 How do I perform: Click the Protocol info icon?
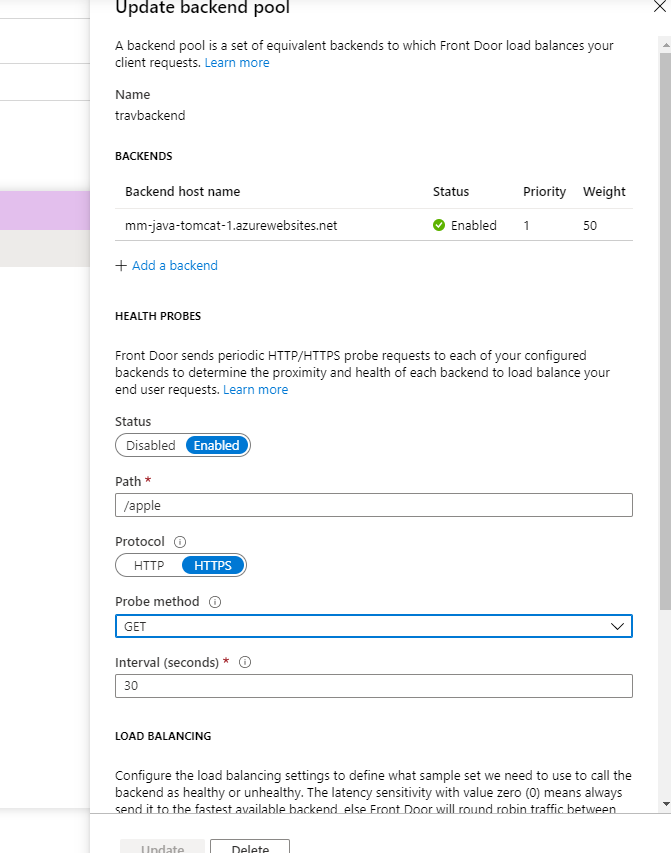[182, 541]
